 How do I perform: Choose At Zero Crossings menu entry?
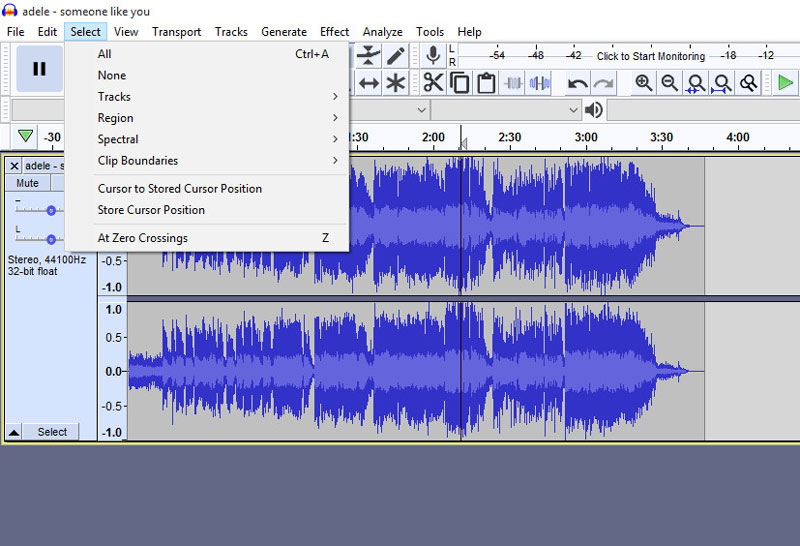coord(143,238)
